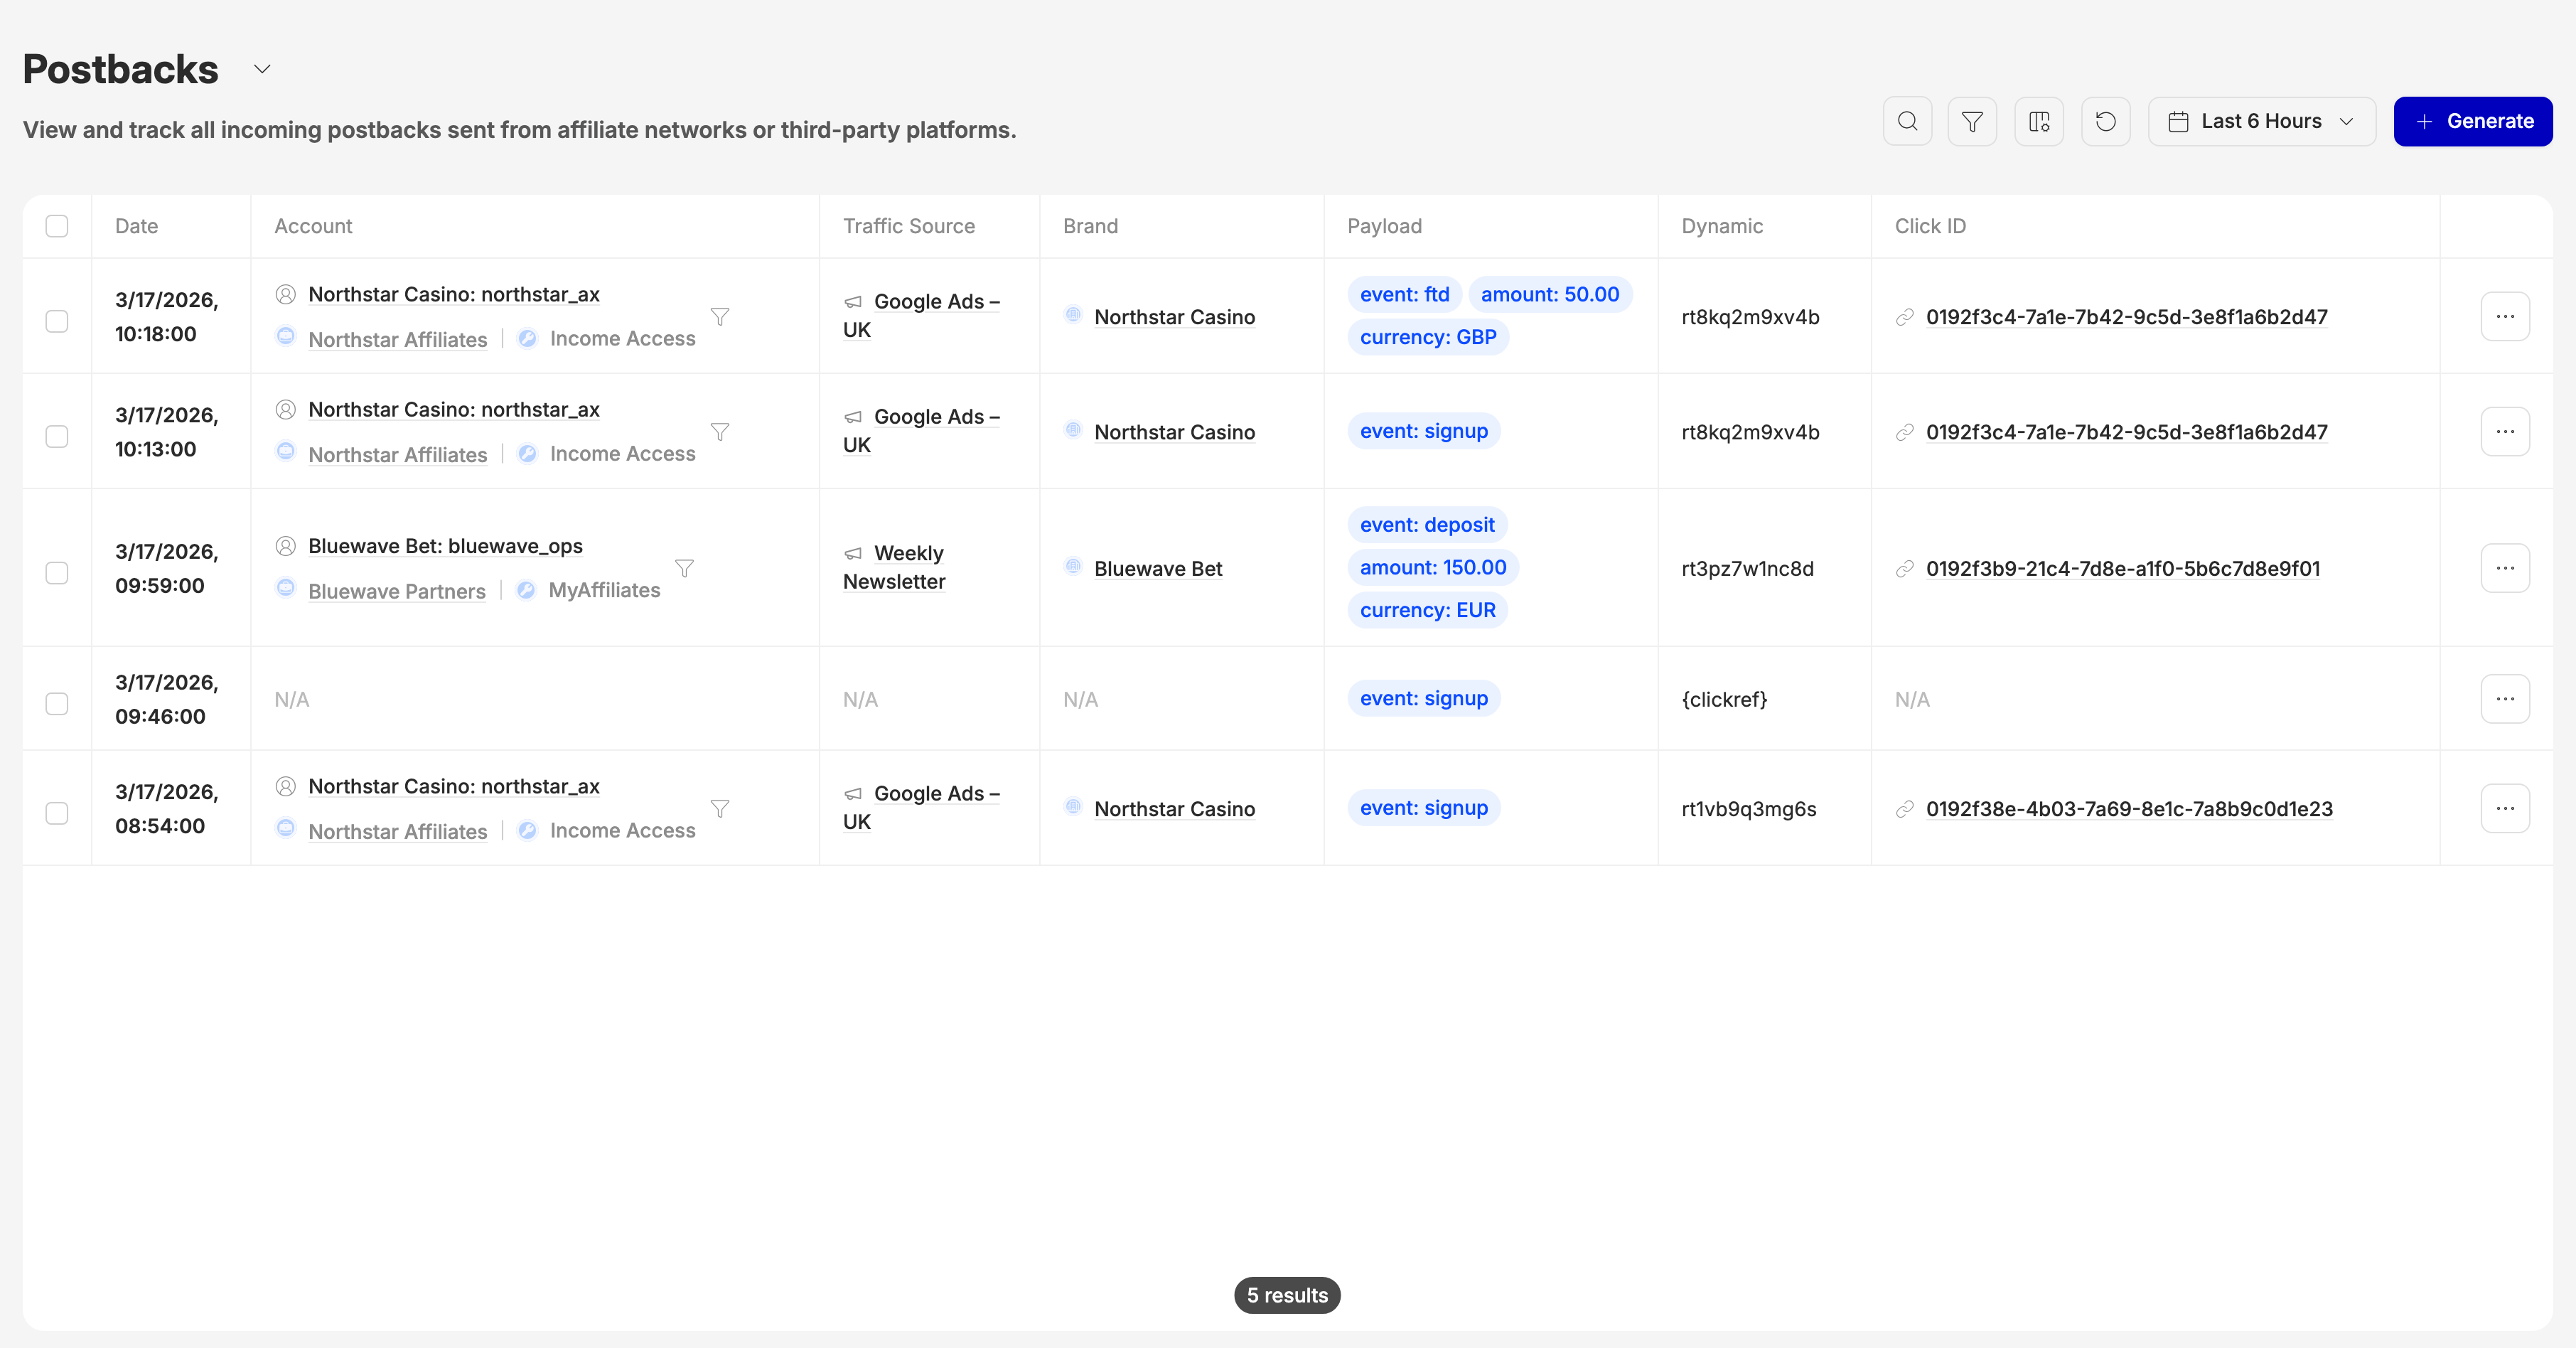
Task: Open the more actions menu for the 10:18:00 row
Action: click(2505, 316)
